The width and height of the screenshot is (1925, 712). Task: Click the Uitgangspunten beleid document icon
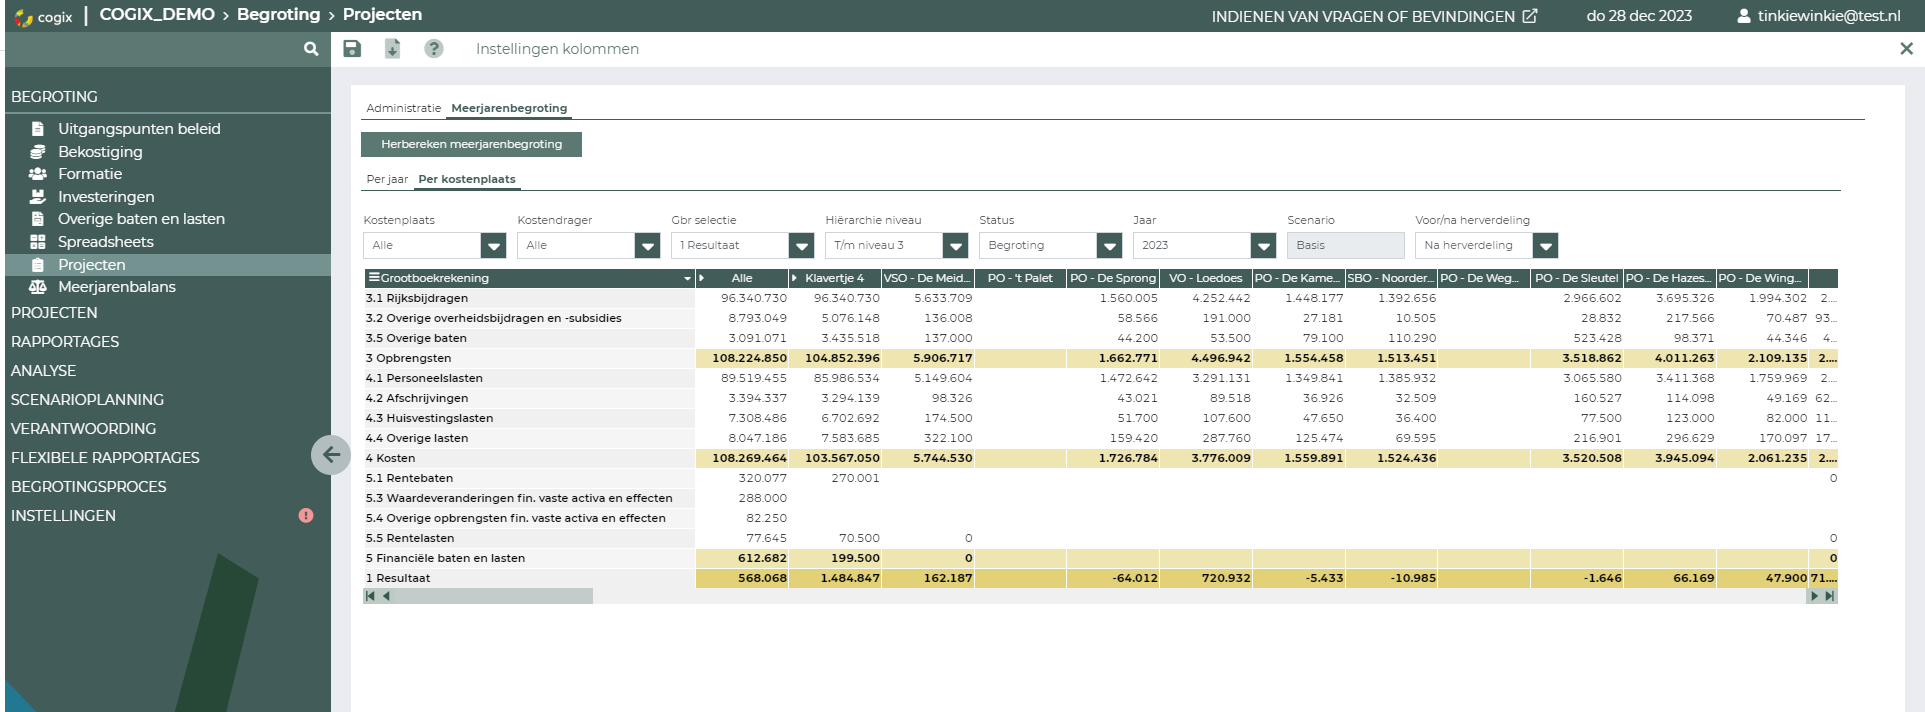click(x=38, y=129)
